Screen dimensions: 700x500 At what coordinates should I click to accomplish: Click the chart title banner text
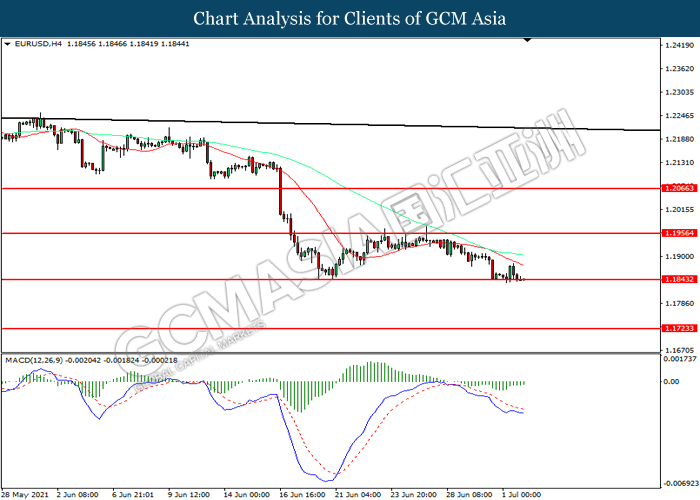pyautogui.click(x=350, y=18)
